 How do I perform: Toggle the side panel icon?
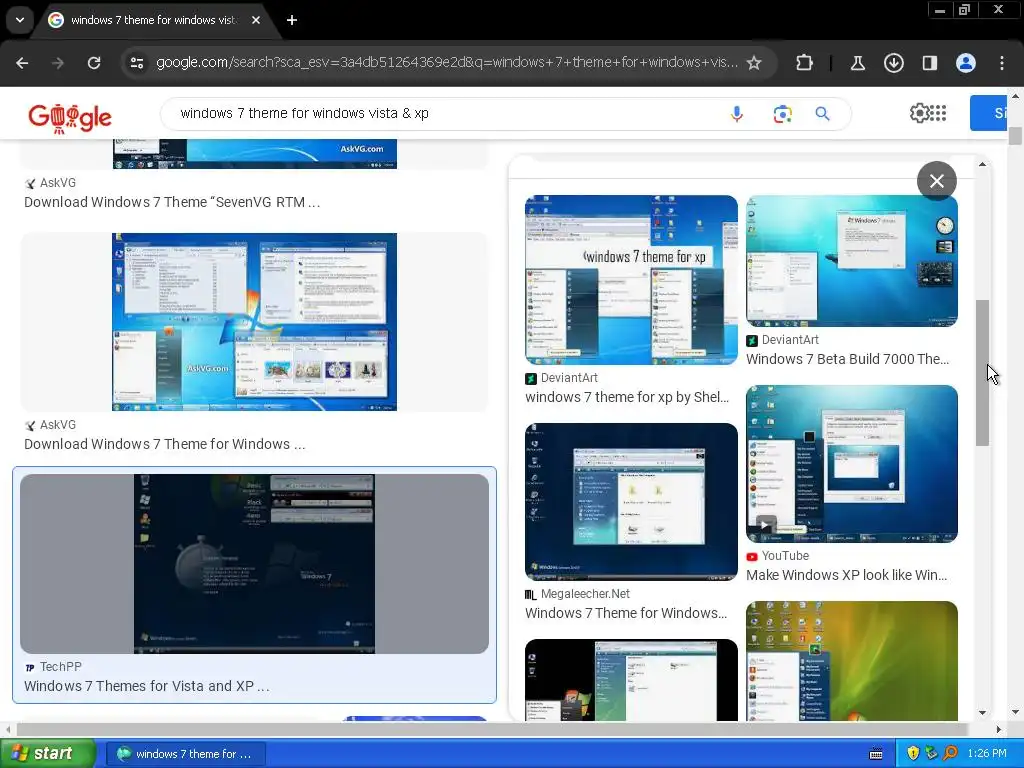[929, 63]
